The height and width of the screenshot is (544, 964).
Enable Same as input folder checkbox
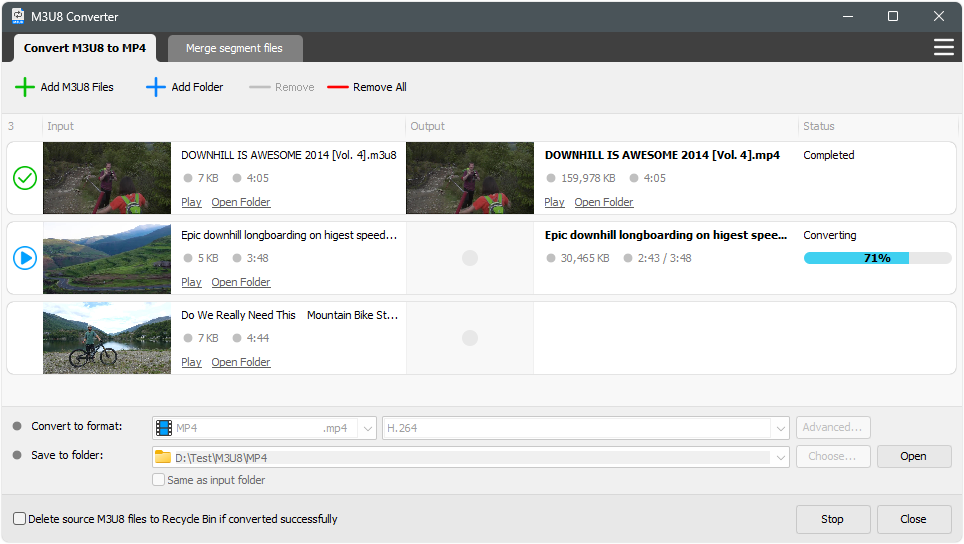click(x=158, y=480)
